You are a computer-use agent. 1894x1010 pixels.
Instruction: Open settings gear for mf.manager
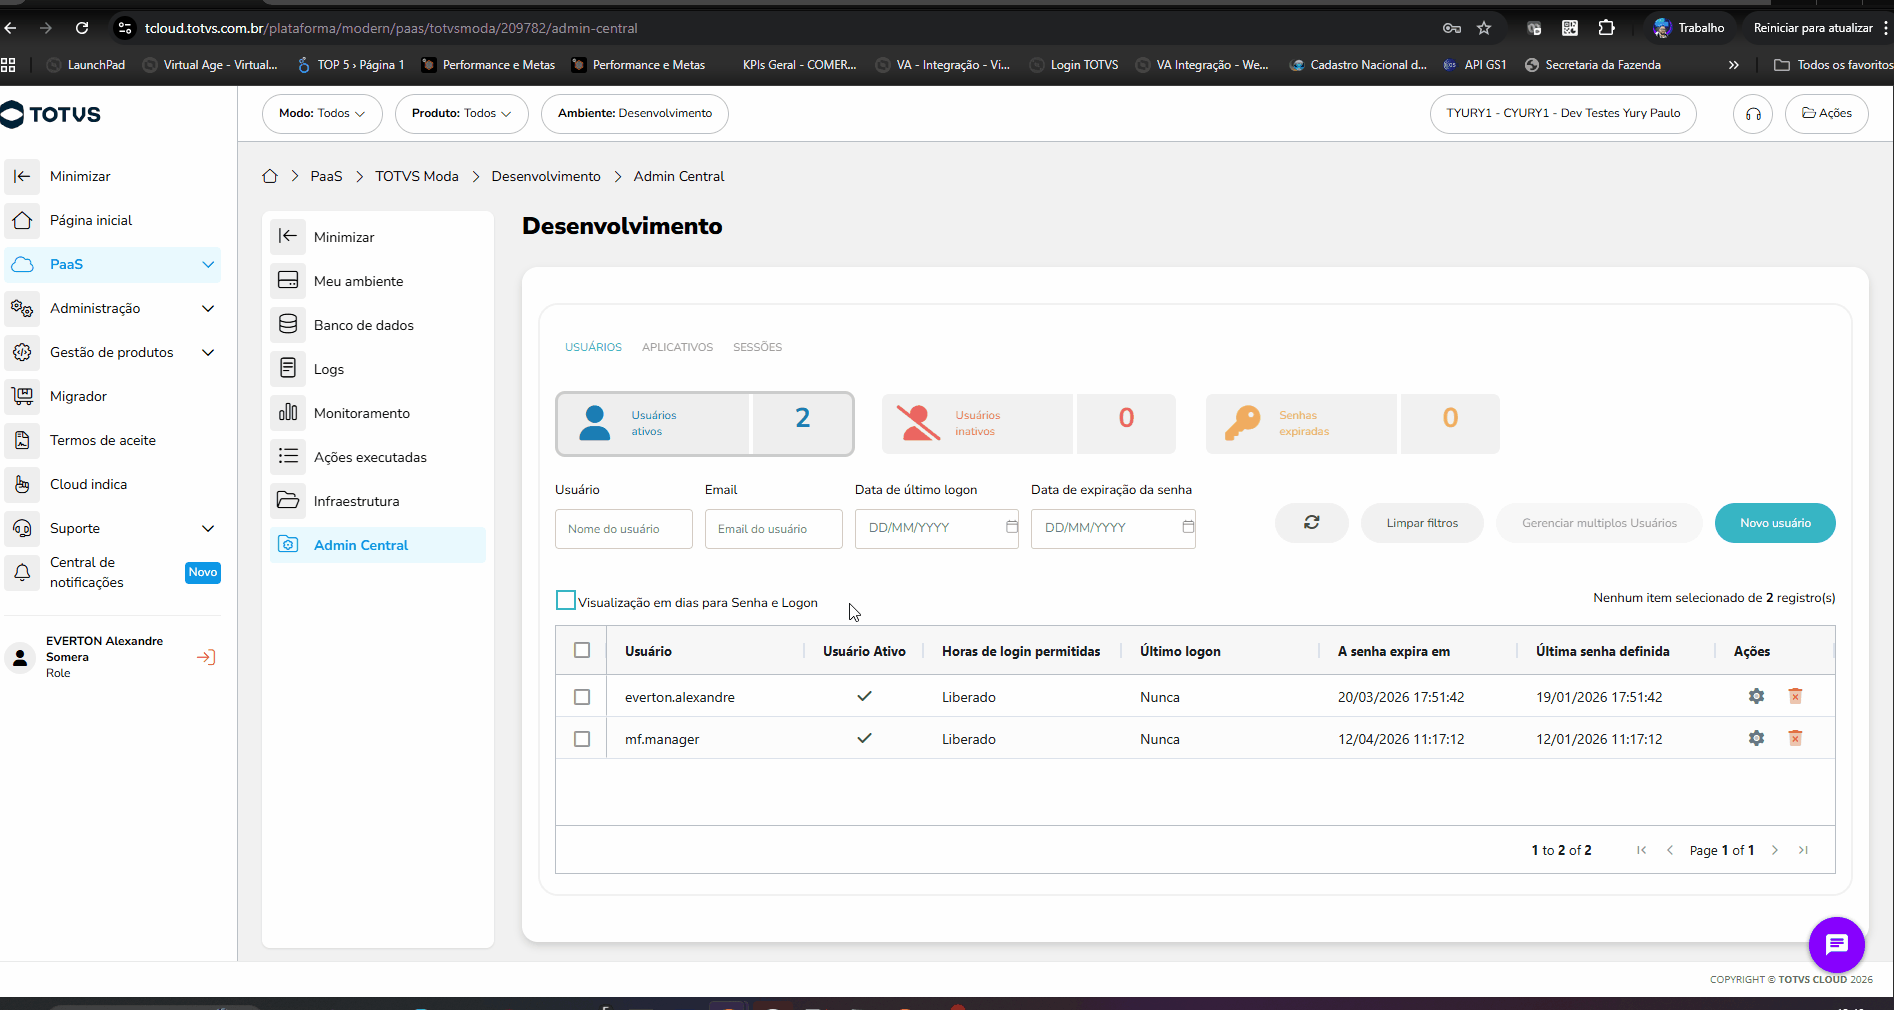pos(1756,738)
